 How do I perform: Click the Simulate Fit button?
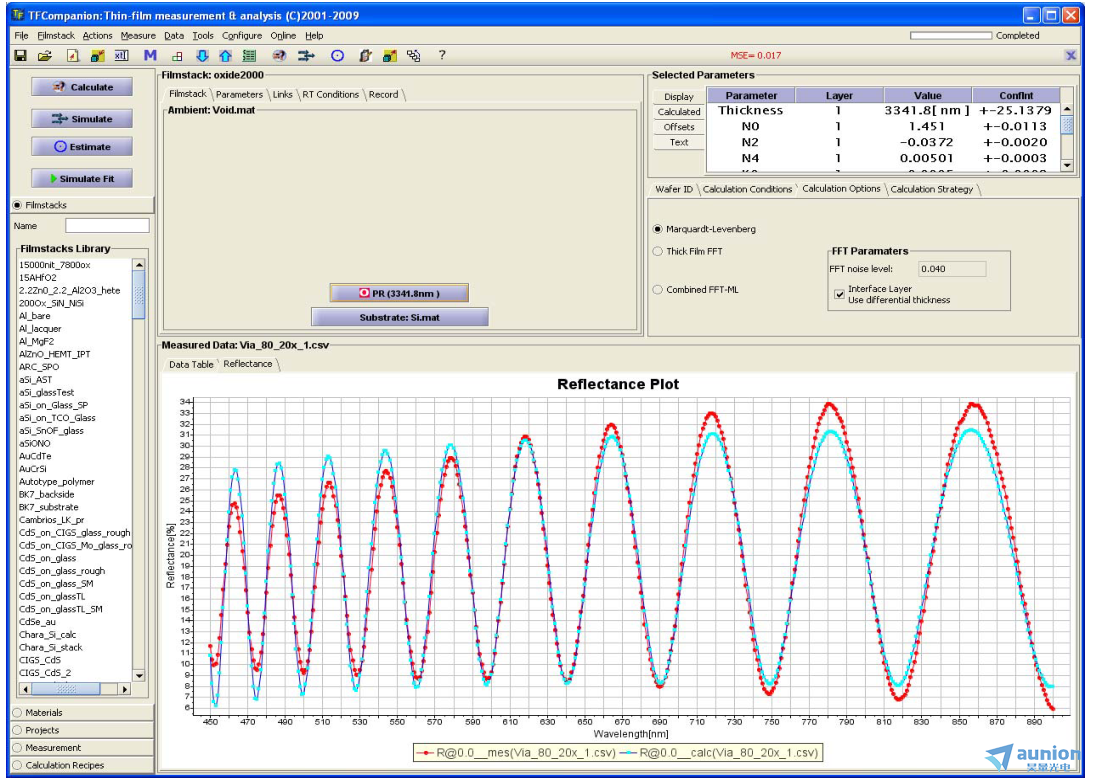[x=82, y=178]
